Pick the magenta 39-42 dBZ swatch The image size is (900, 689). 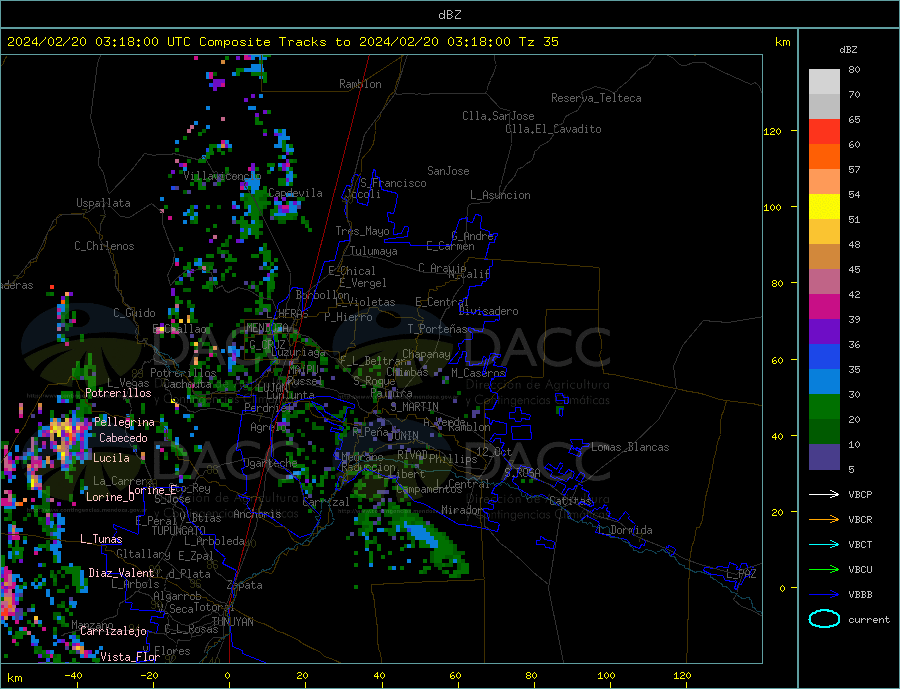pos(824,307)
